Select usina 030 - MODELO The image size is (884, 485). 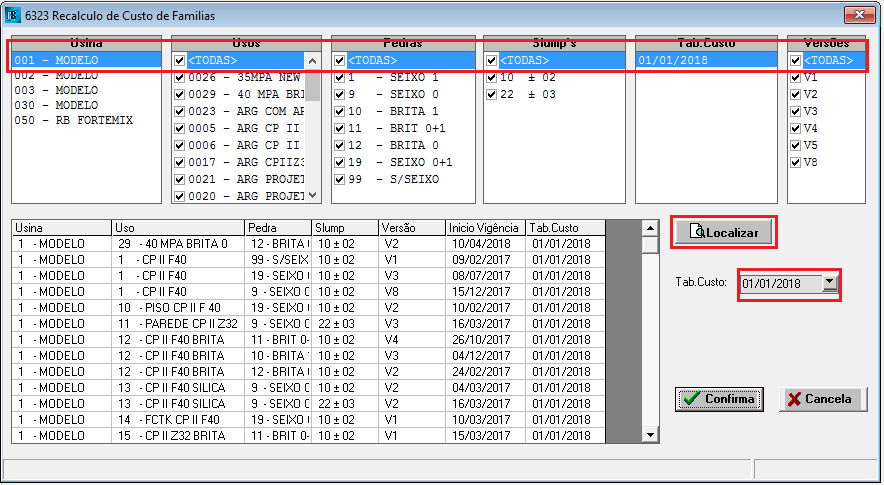point(86,105)
